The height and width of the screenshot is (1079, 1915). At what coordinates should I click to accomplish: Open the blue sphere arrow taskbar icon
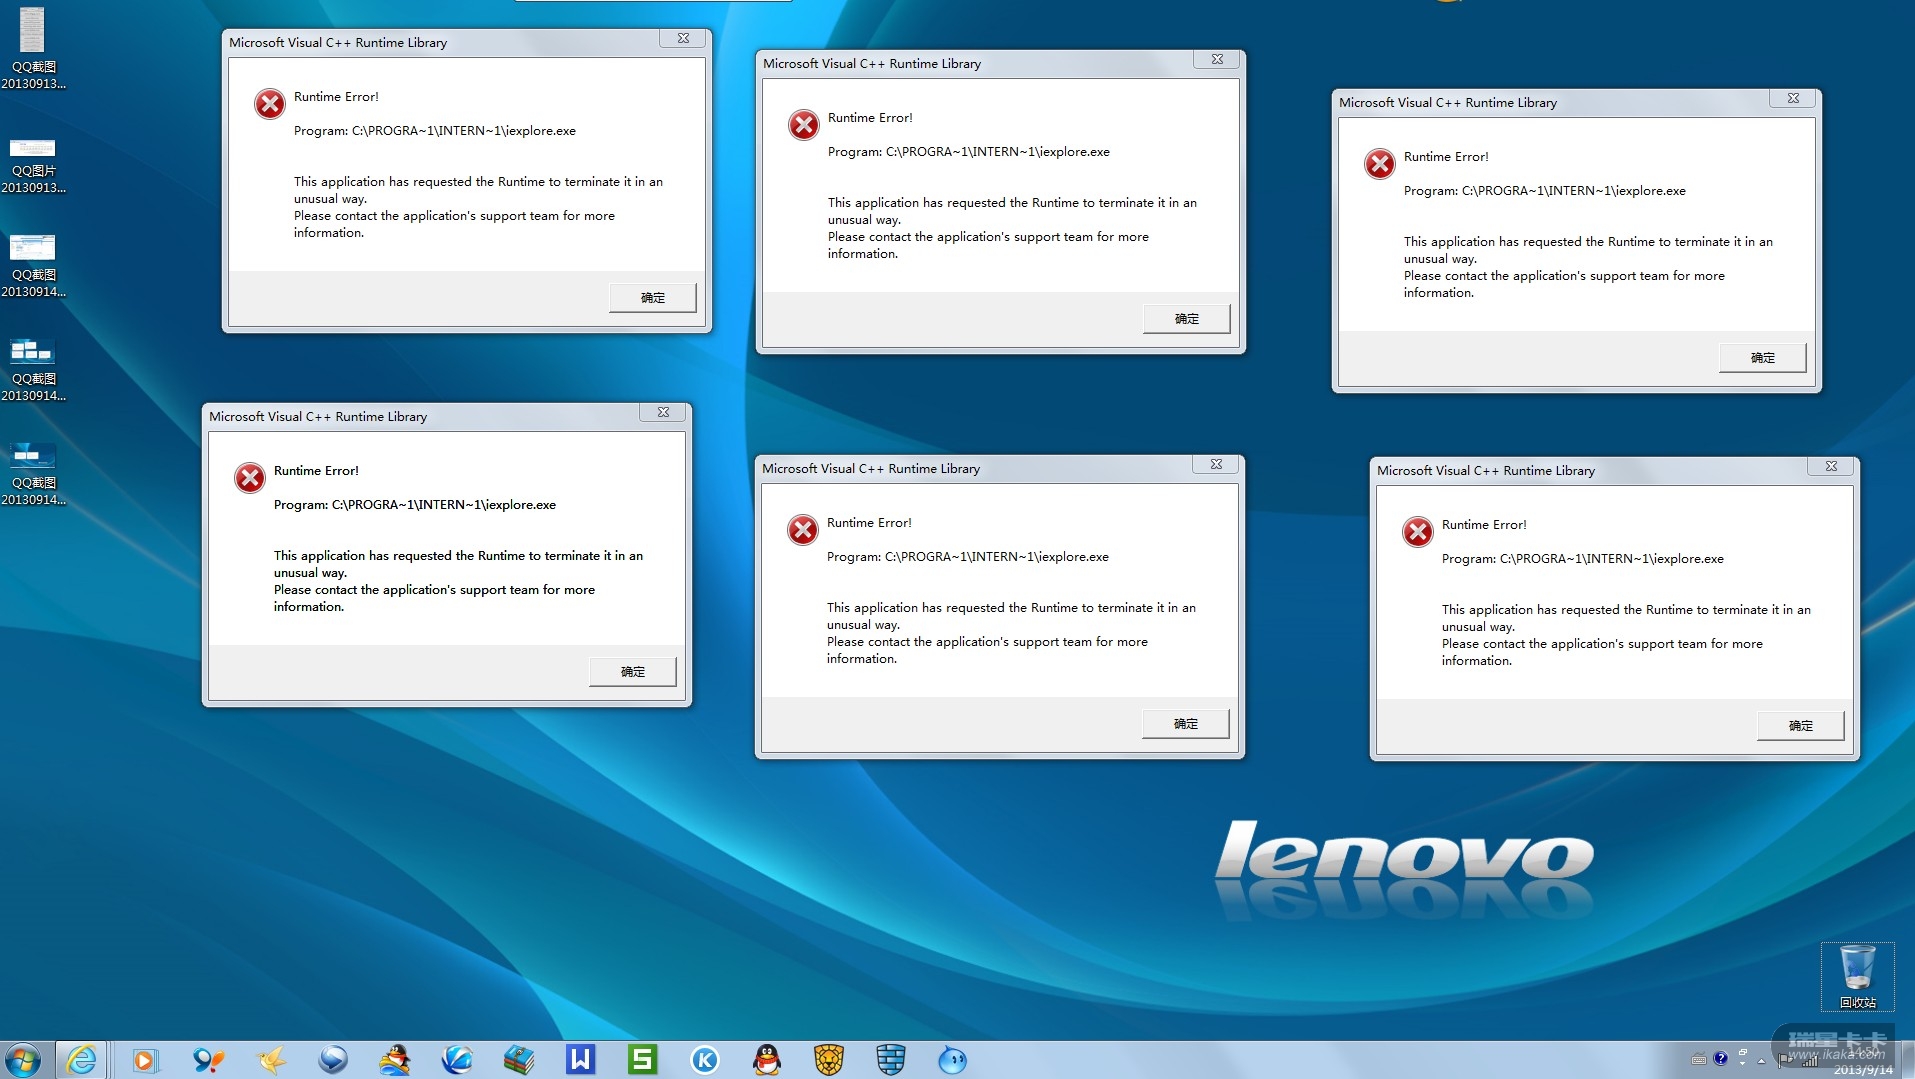(x=333, y=1060)
